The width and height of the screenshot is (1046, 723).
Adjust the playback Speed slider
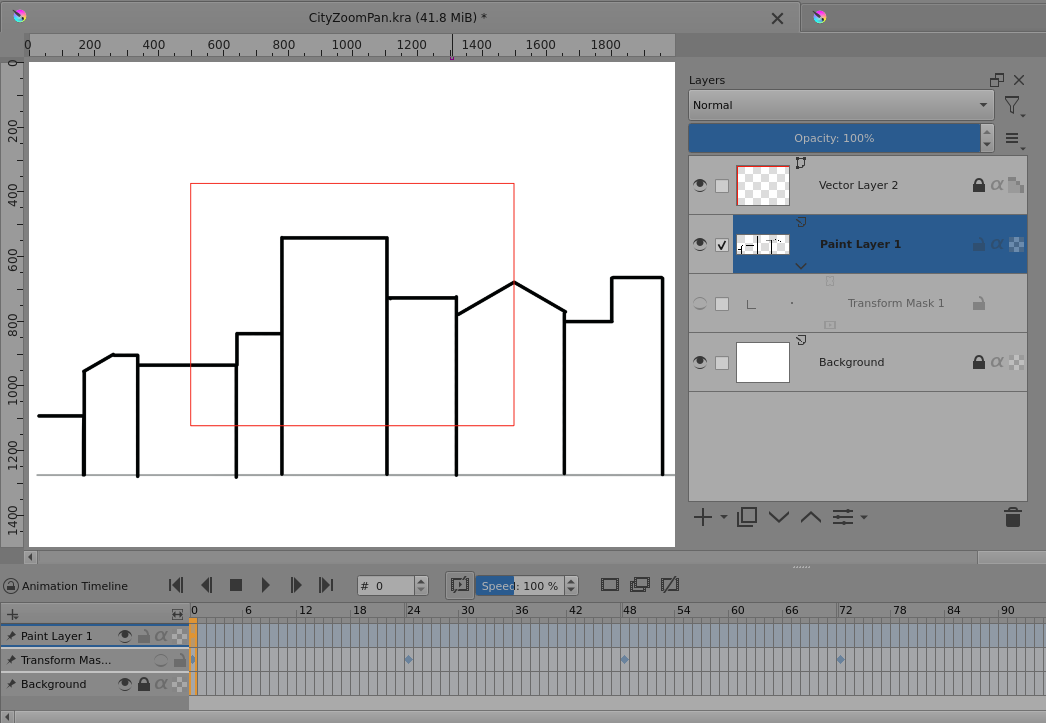pyautogui.click(x=520, y=586)
